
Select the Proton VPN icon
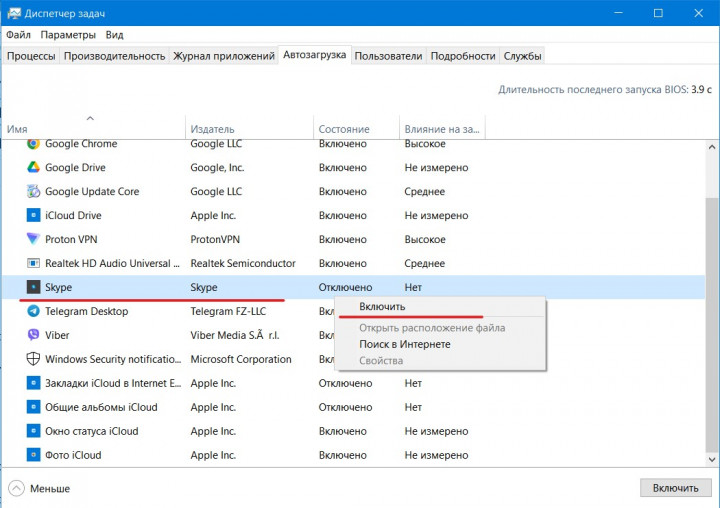coord(33,240)
